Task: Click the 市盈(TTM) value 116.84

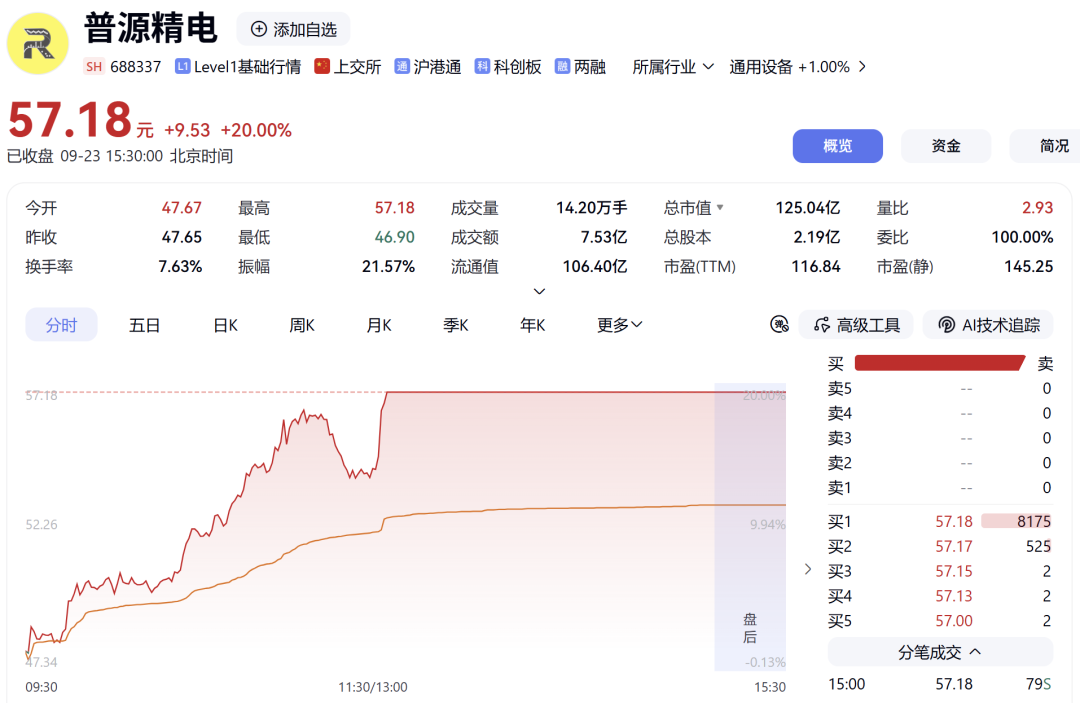Action: [816, 266]
